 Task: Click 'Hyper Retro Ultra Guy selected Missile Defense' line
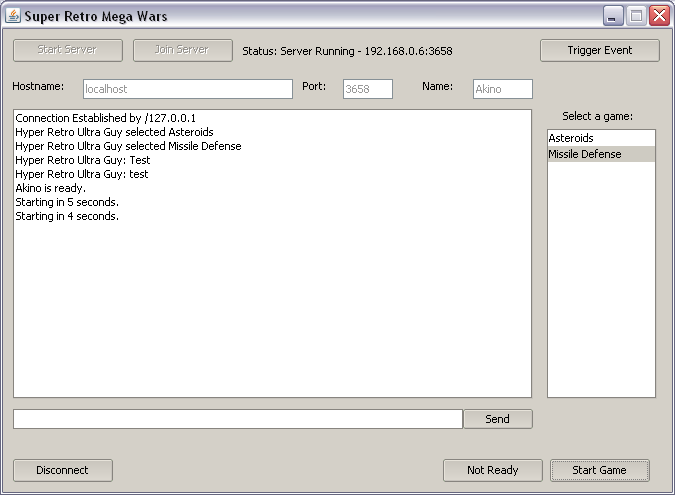(128, 146)
